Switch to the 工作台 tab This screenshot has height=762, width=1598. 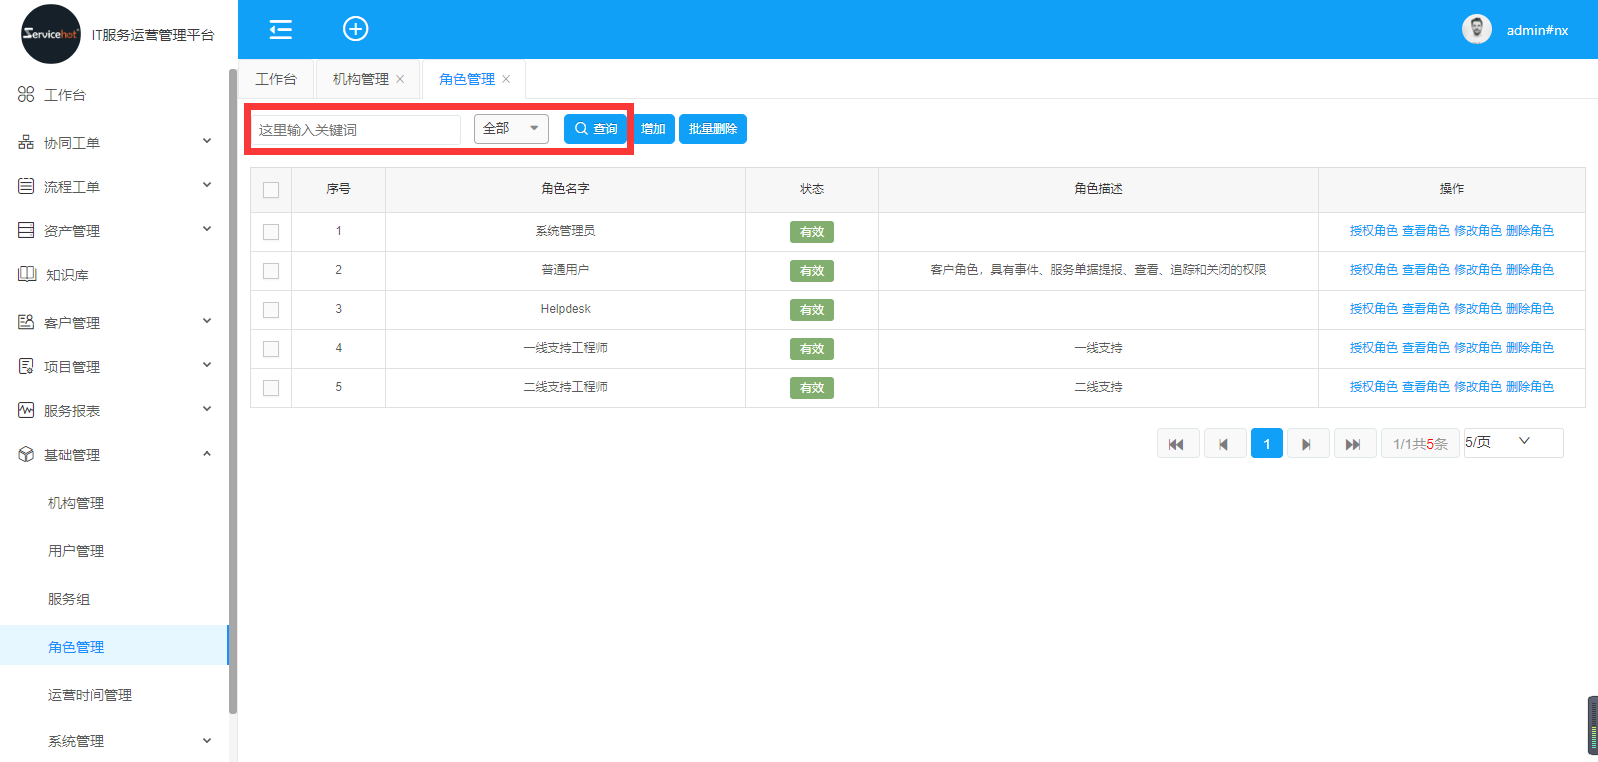(x=276, y=79)
